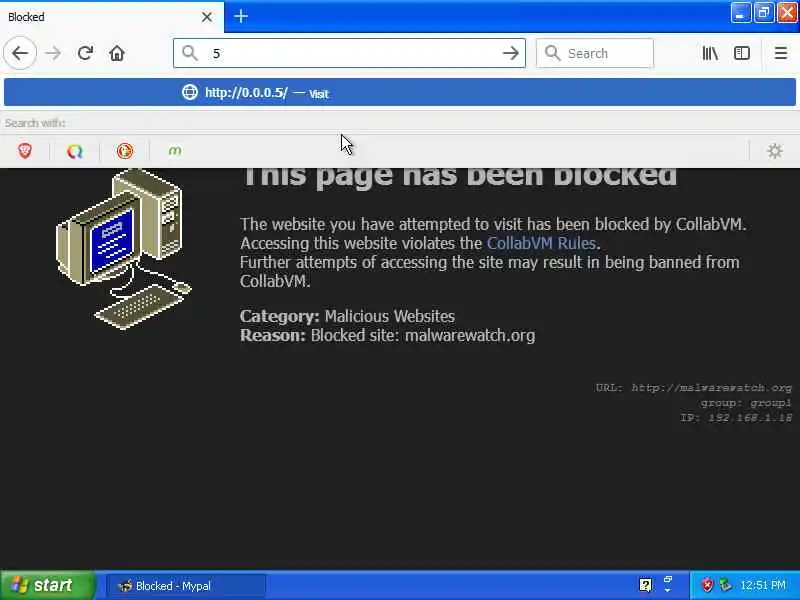Click the retro computer illustration
The image size is (800, 600).
(124, 249)
